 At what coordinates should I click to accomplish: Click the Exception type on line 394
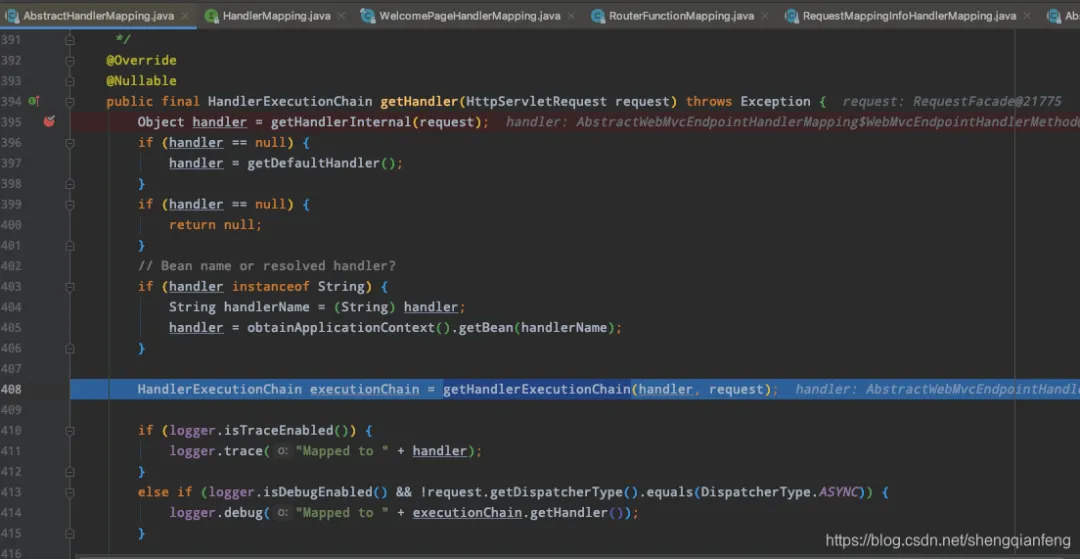[x=776, y=102]
